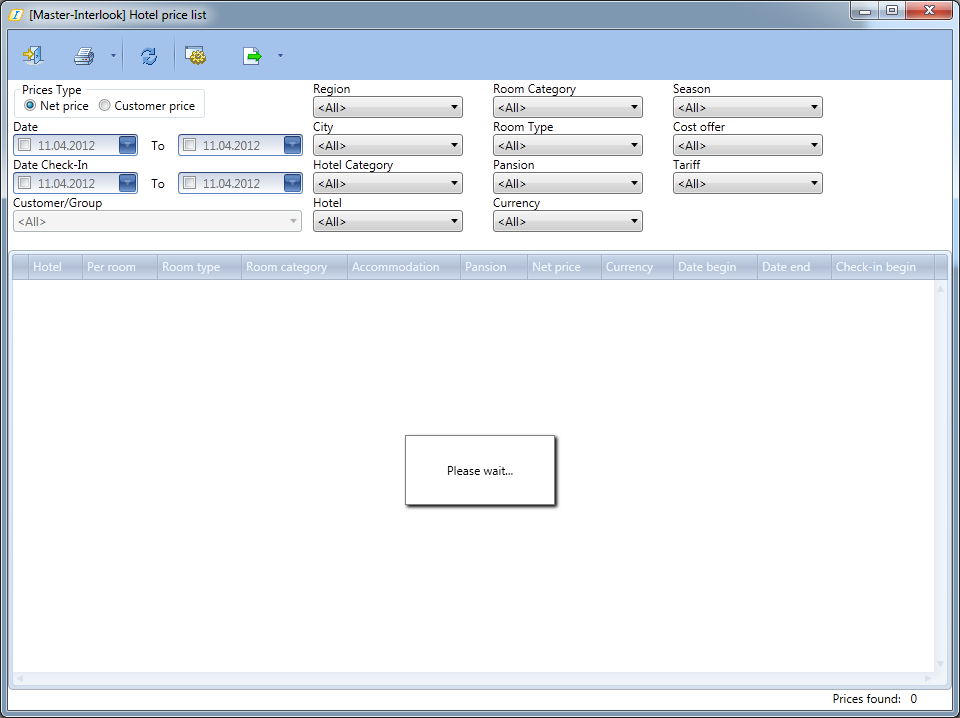Screen dimensions: 960x718
Task: Click the refresh arrows toolbar icon
Action: pos(149,56)
